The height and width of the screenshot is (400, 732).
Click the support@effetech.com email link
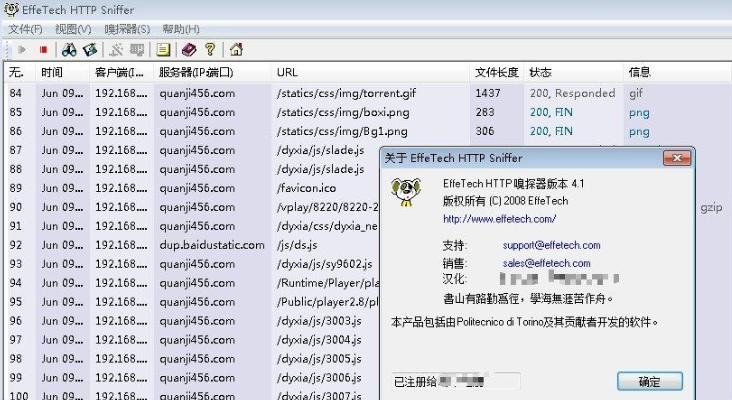[551, 245]
